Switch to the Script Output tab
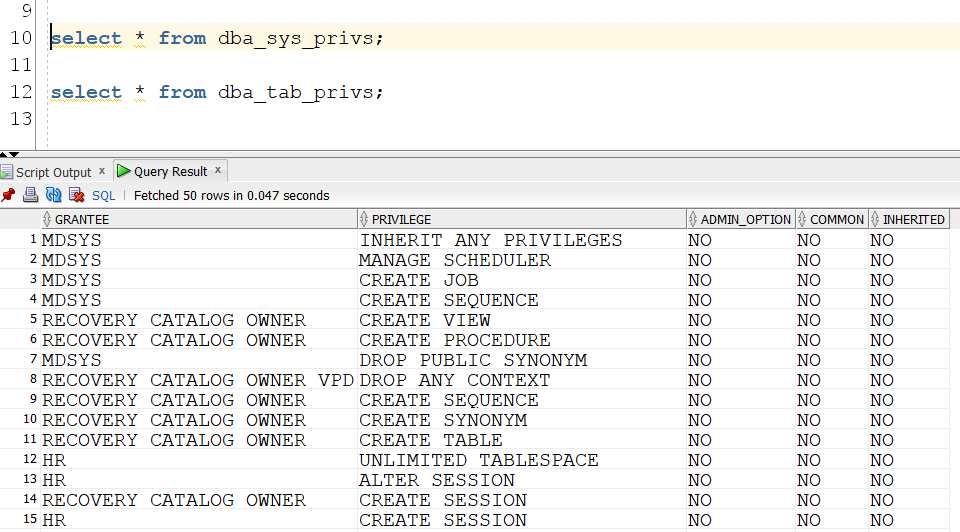Viewport: 960px width, 532px height. [53, 172]
